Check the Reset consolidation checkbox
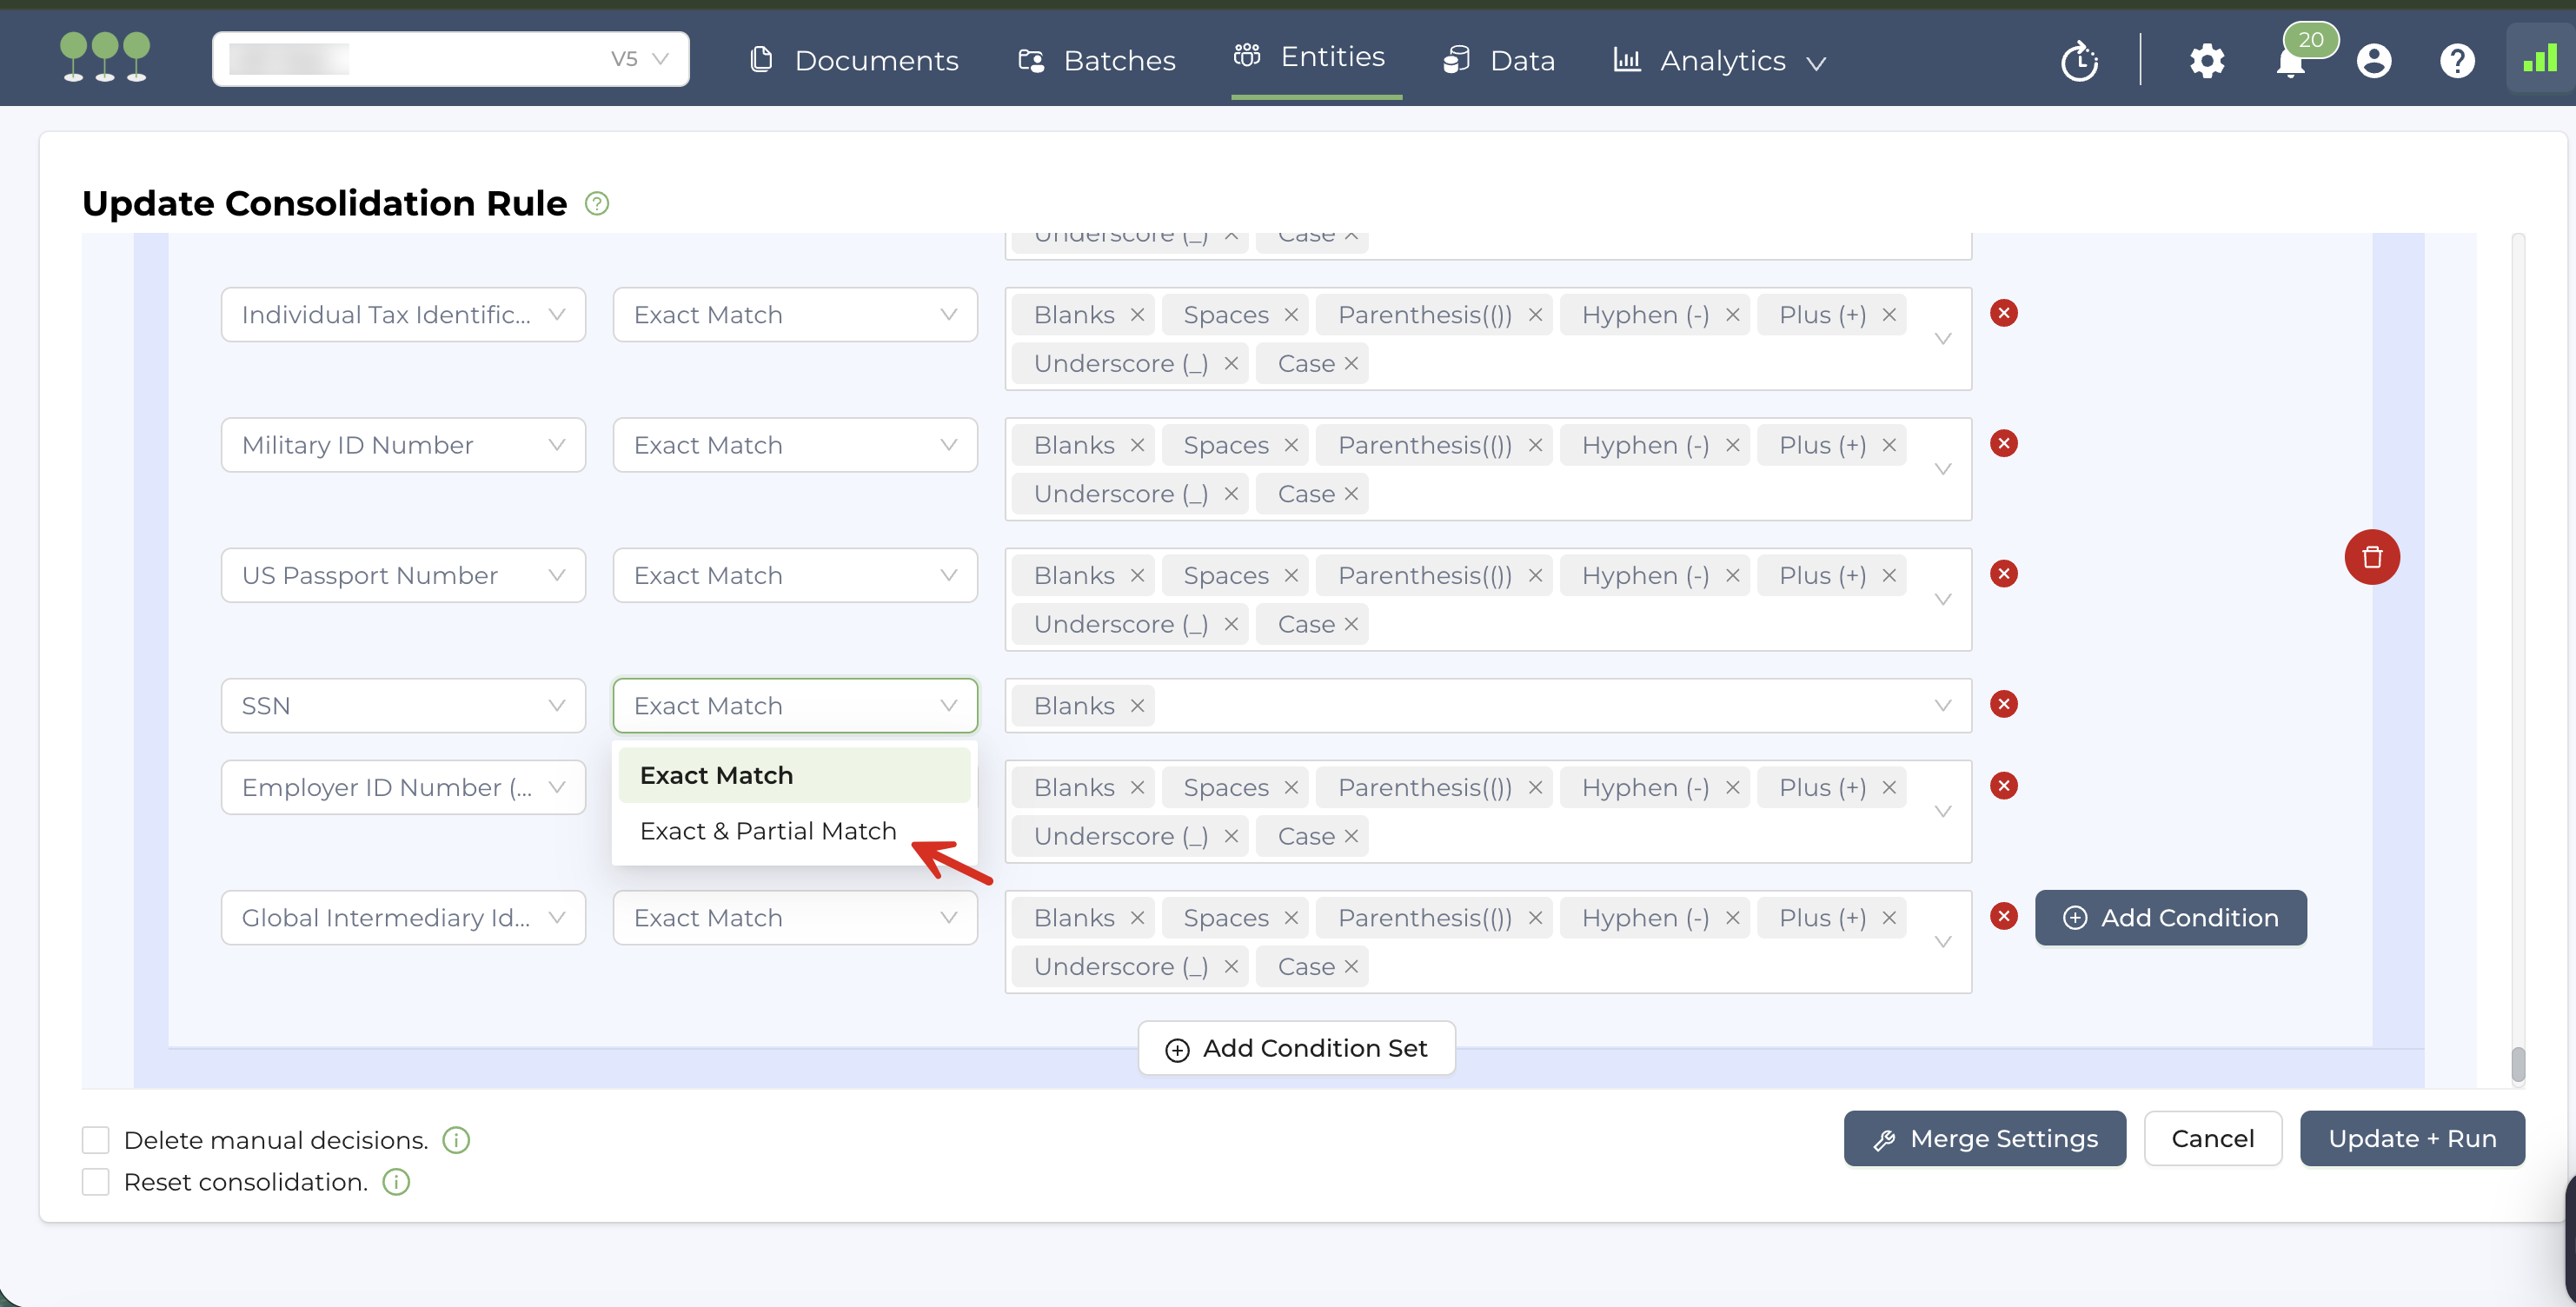Viewport: 2576px width, 1307px height. pyautogui.click(x=96, y=1182)
